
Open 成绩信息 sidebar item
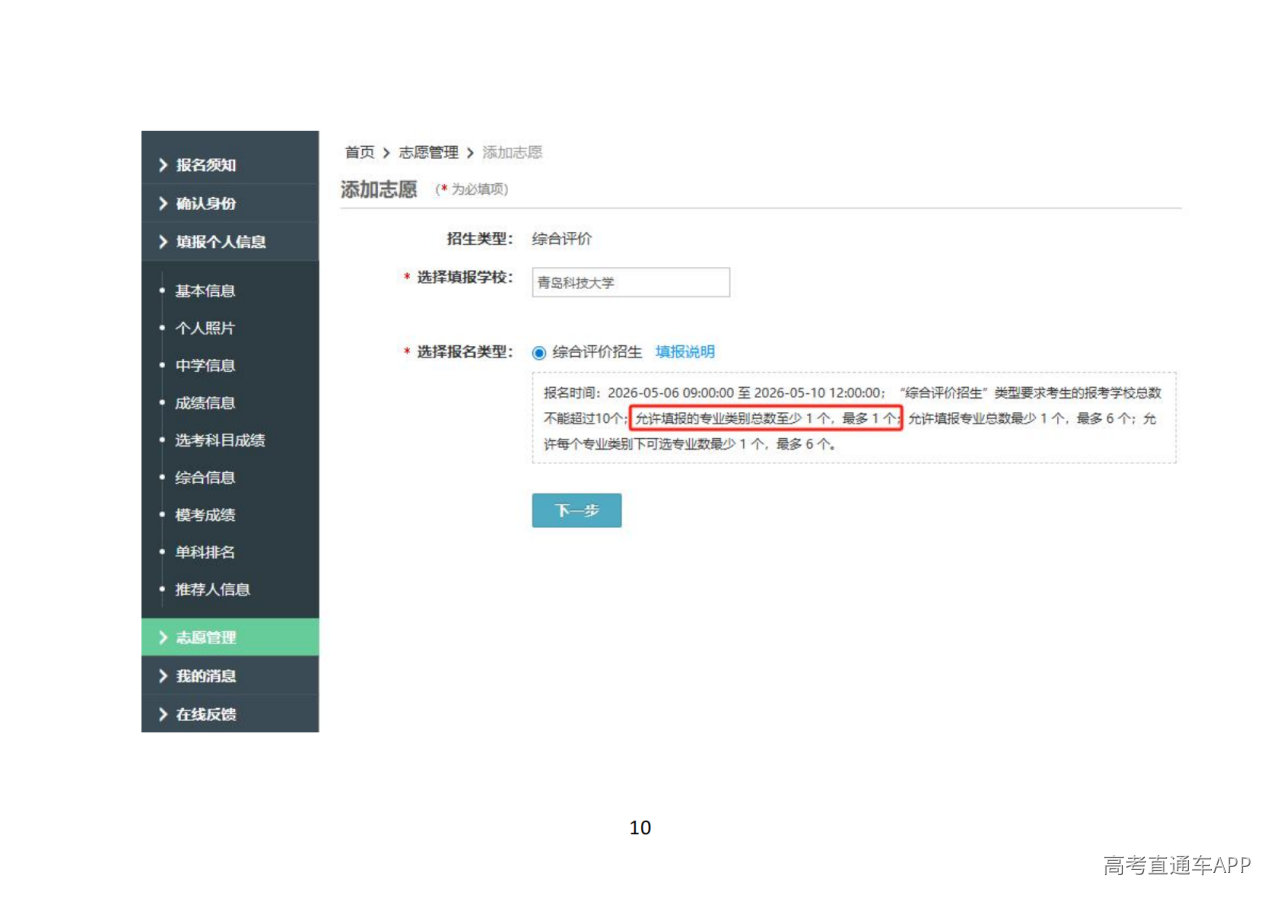coord(205,403)
